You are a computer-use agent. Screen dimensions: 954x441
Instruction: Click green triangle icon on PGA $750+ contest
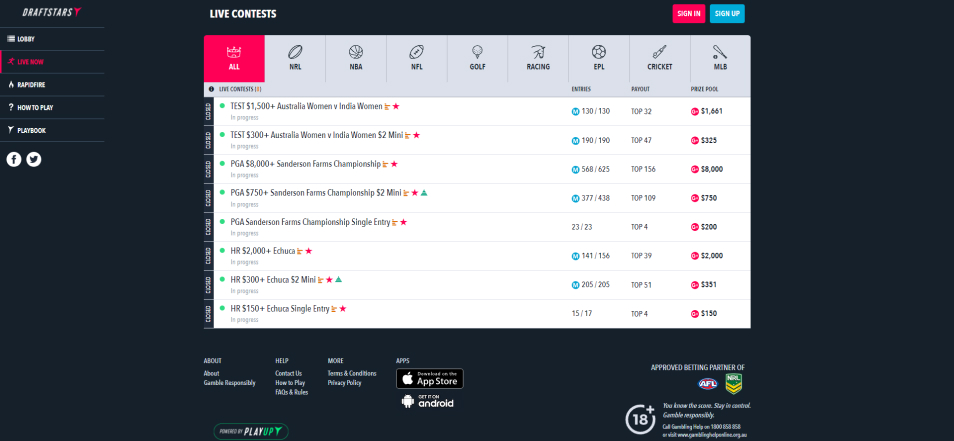(x=424, y=193)
